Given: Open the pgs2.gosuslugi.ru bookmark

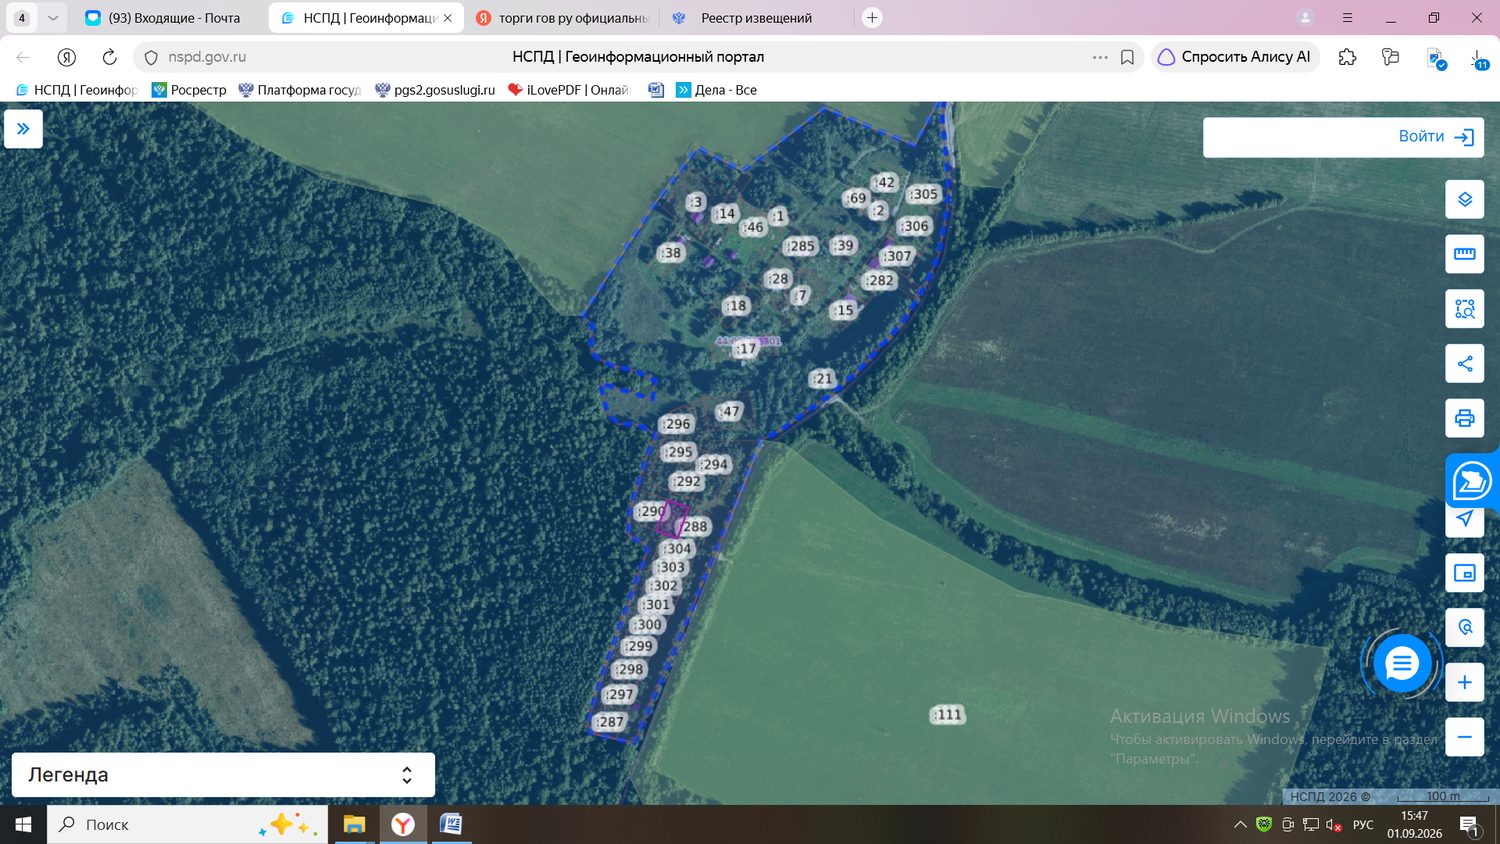Looking at the screenshot, I should [435, 90].
